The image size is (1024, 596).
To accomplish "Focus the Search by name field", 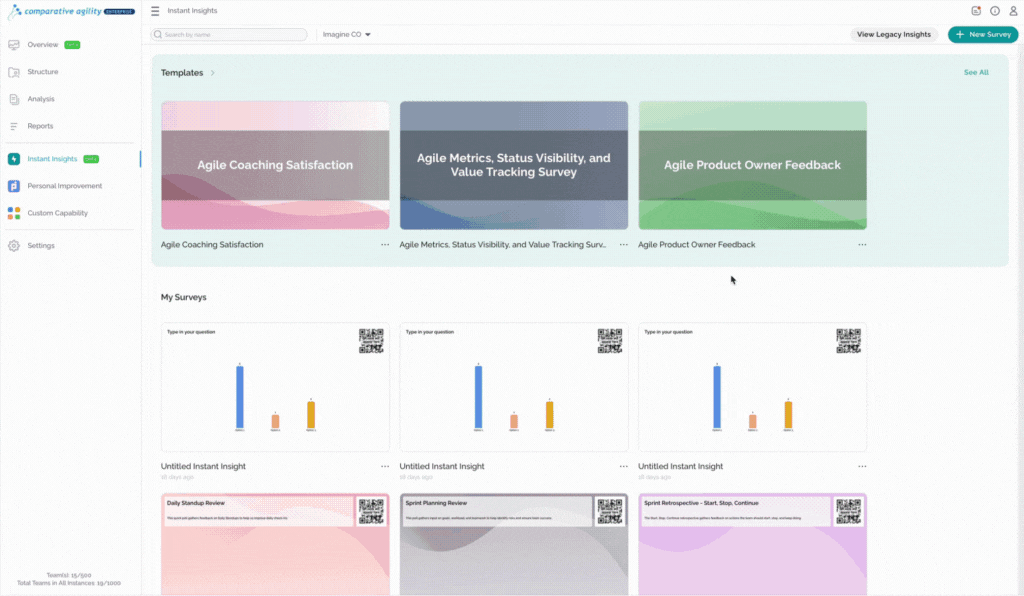I will (x=229, y=35).
